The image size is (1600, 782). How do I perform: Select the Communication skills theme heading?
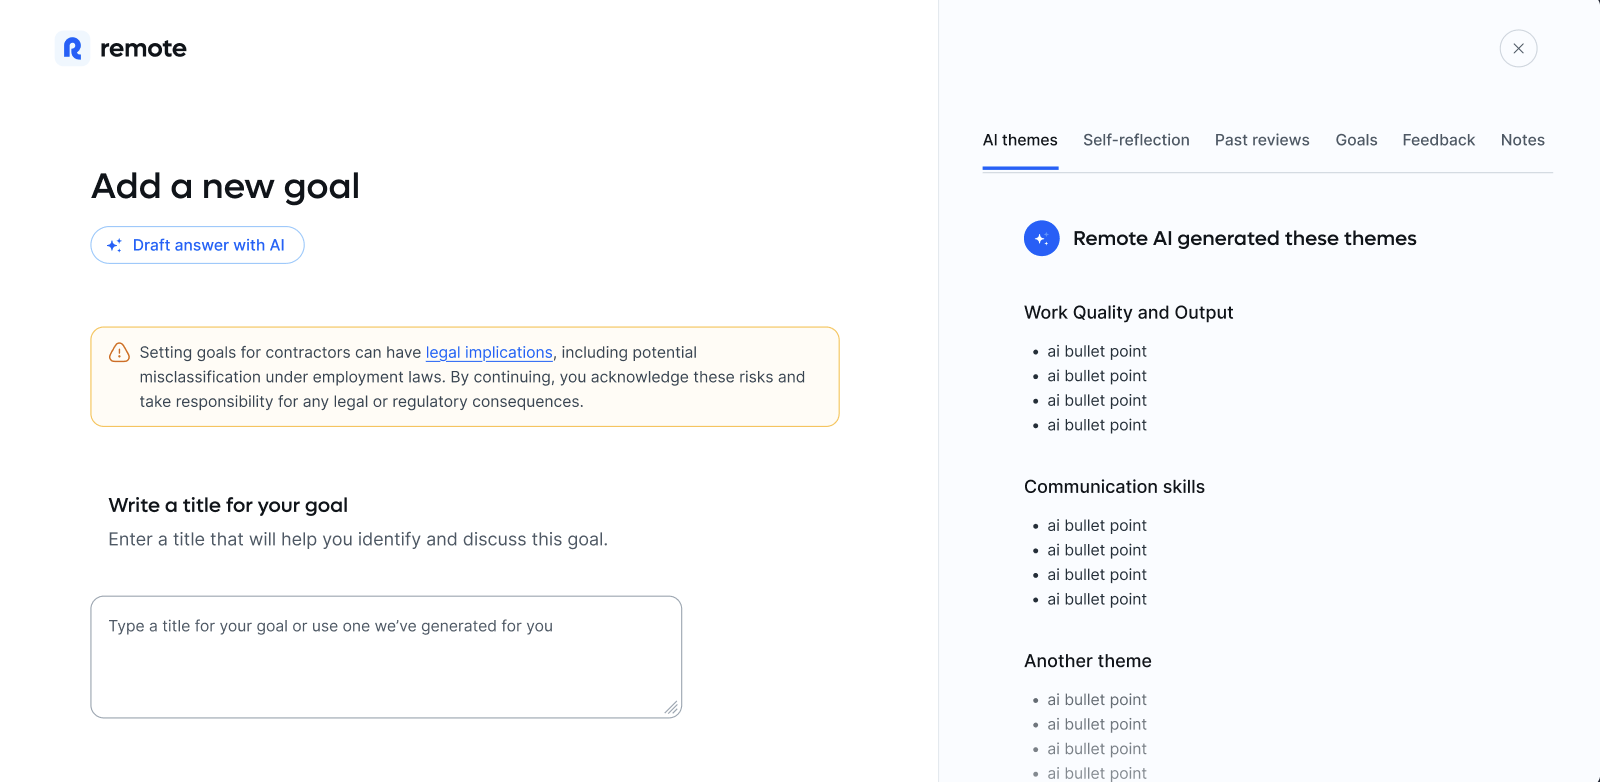tap(1114, 486)
